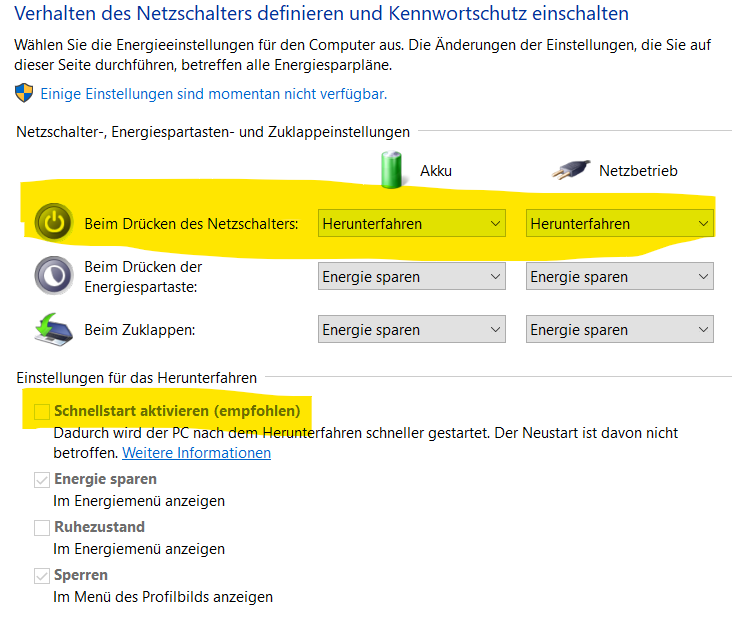Viewport: 752px width, 637px height.
Task: Click the power plug Netzbetrieb icon
Action: [x=571, y=170]
